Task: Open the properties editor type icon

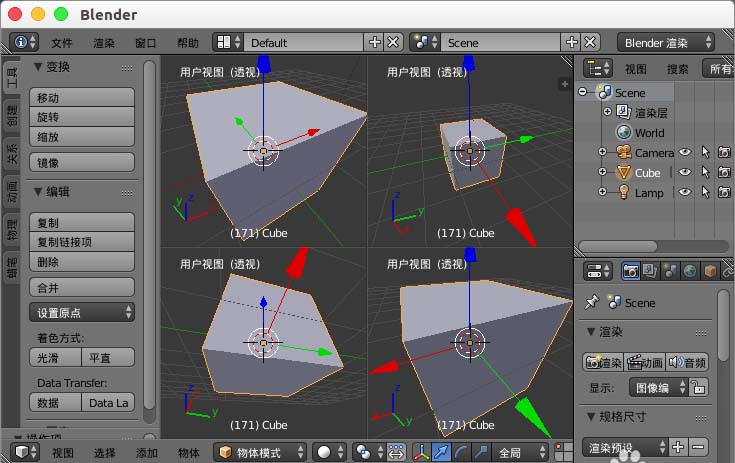Action: (x=598, y=271)
